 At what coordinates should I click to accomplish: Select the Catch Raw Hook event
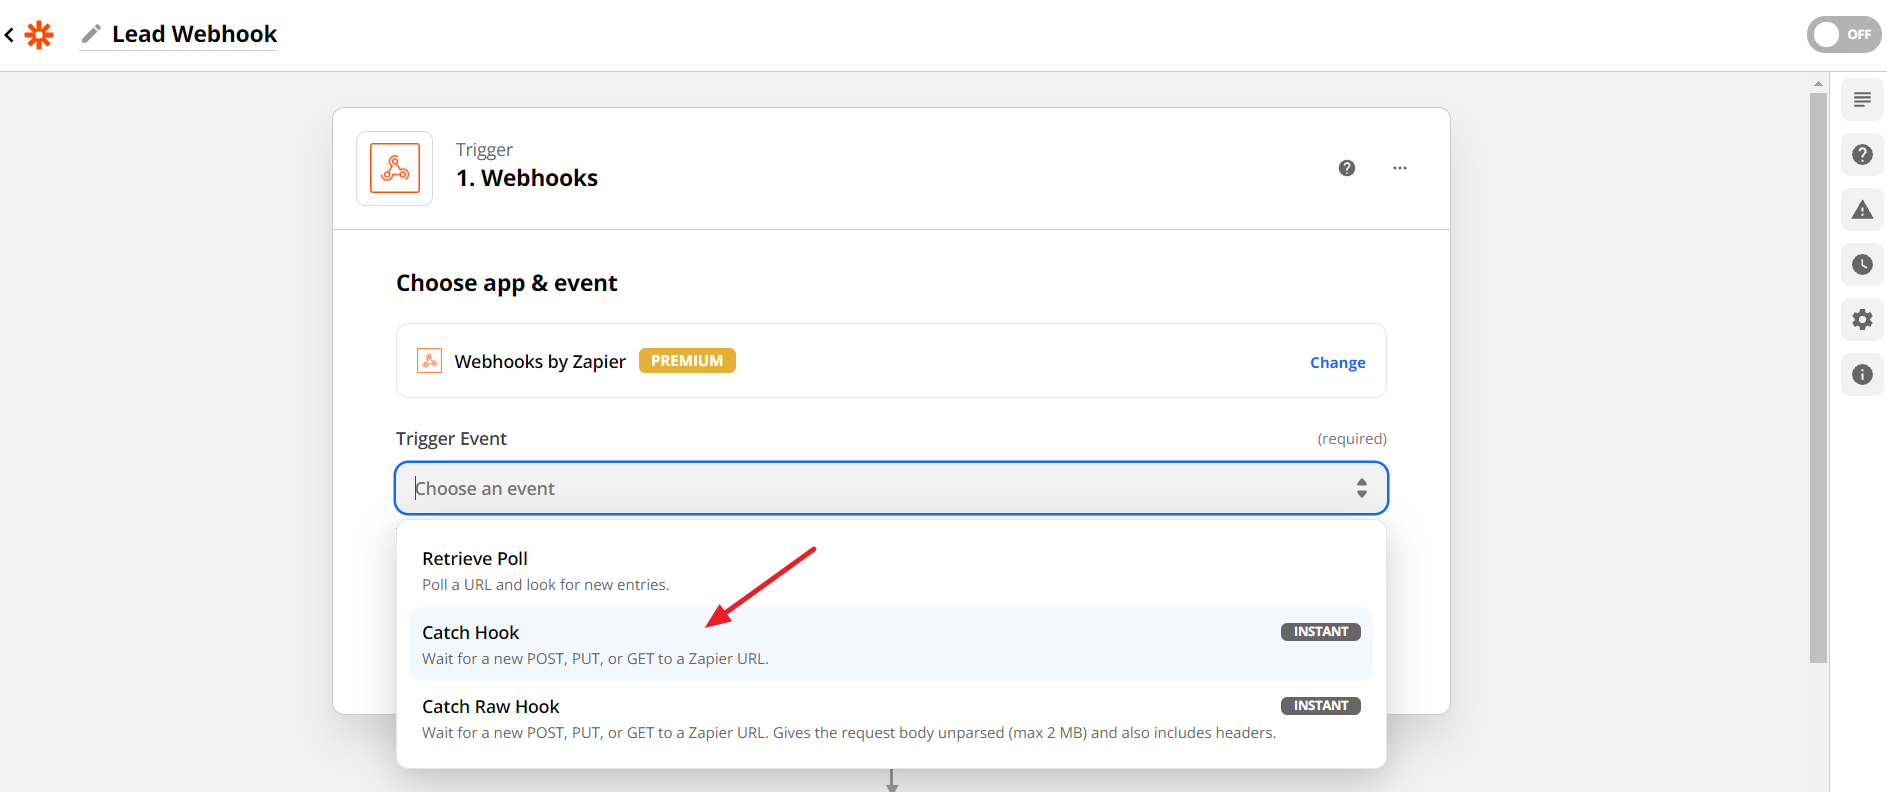(891, 718)
